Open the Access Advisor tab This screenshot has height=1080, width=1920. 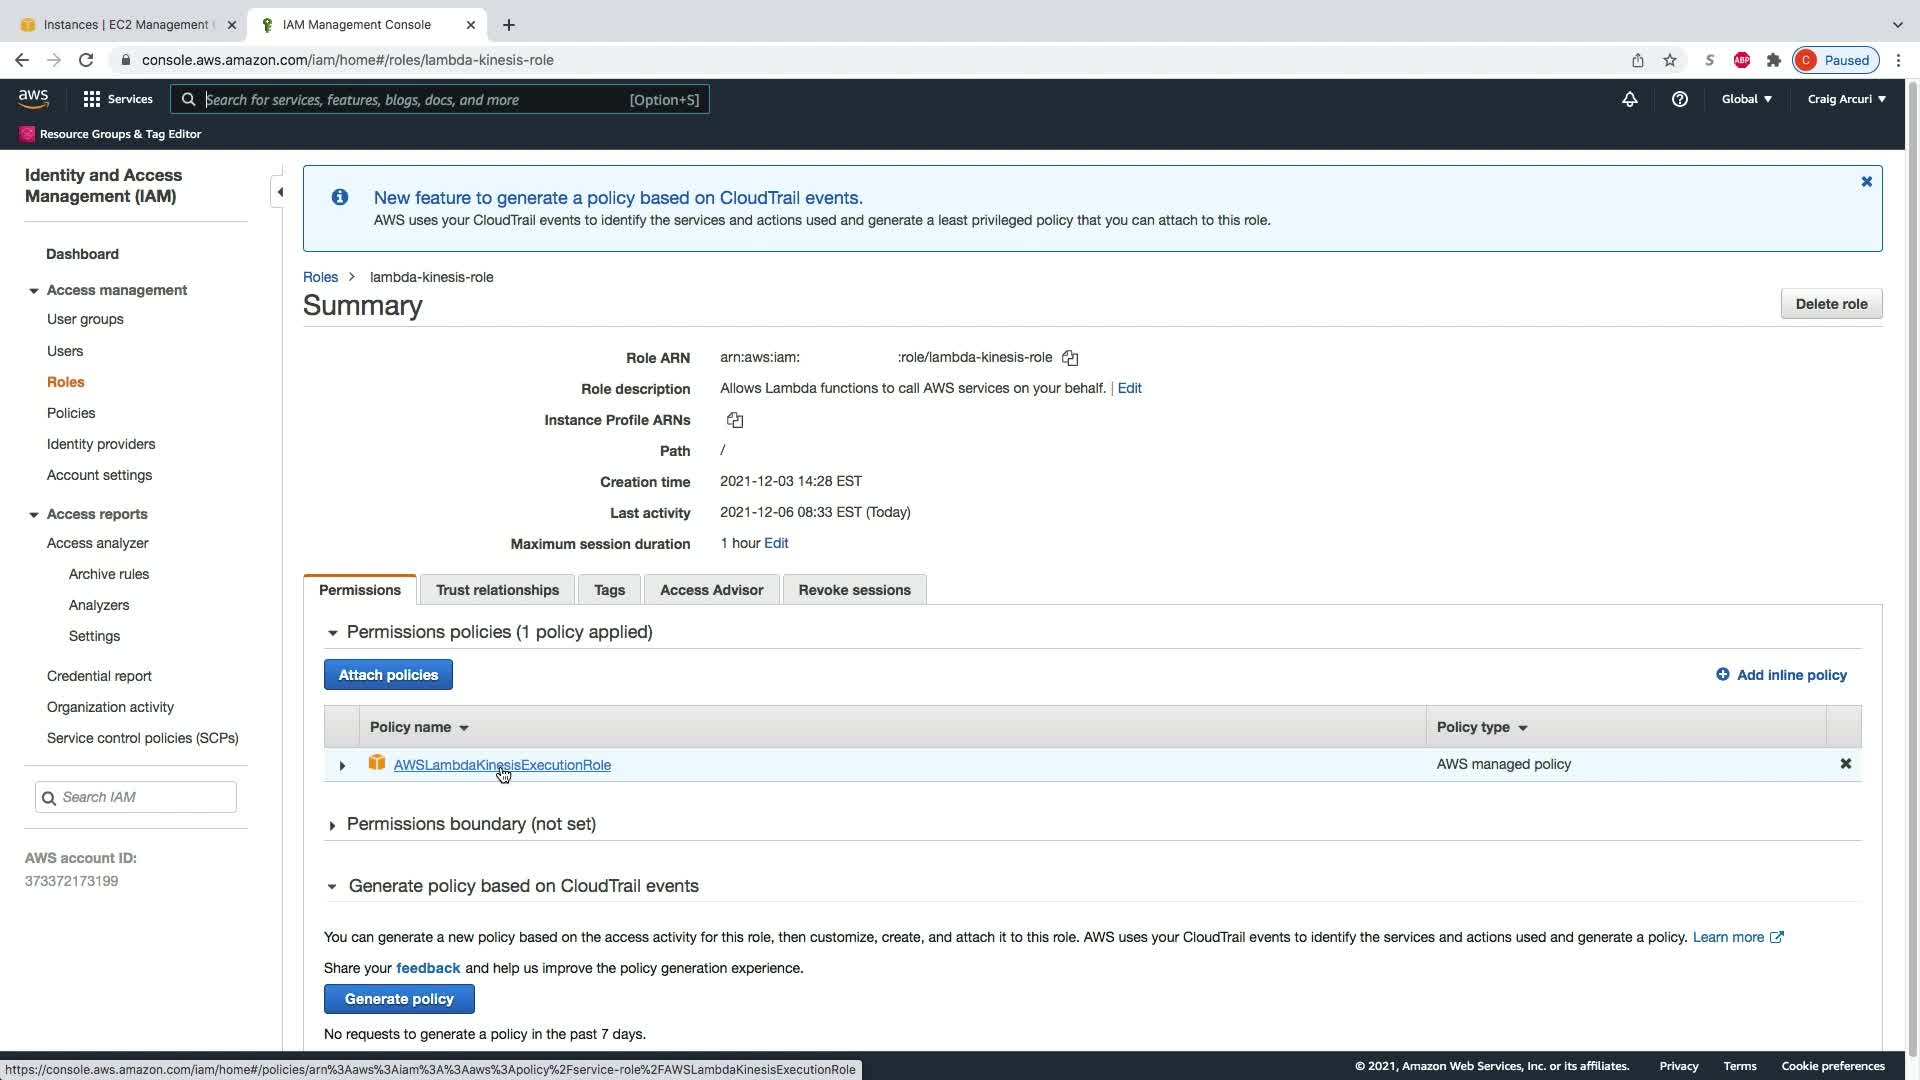(711, 590)
